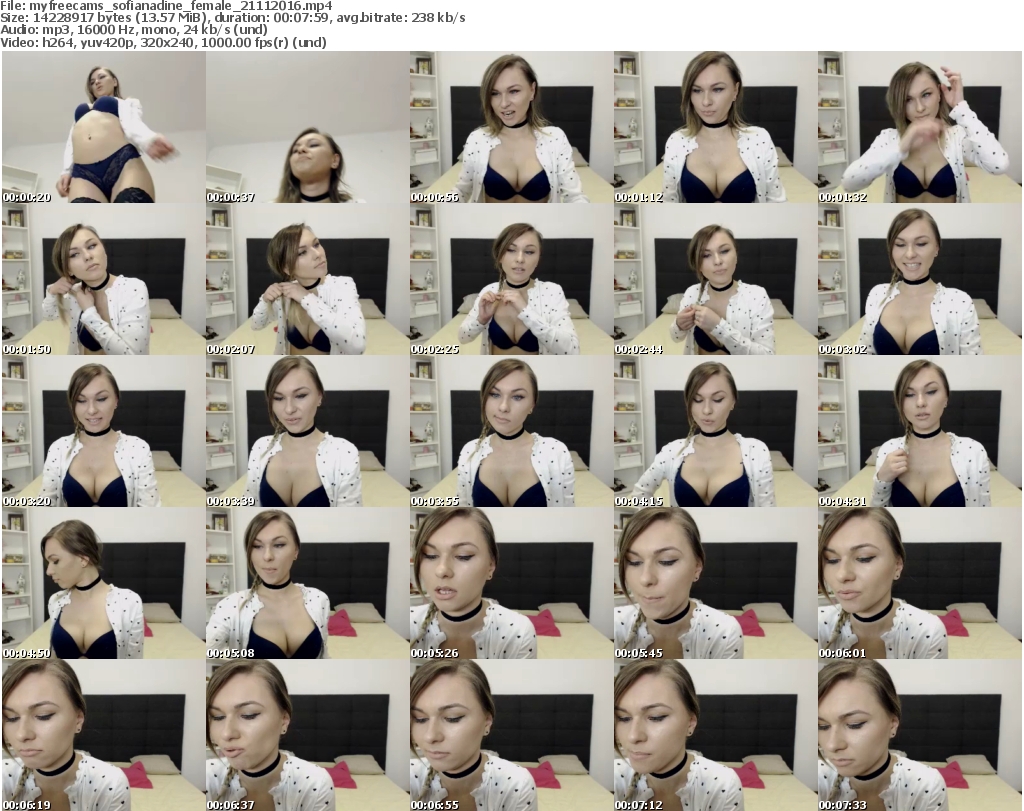This screenshot has height=811, width=1024.
Task: Choose the thumbnail at 00:02:07
Action: point(308,279)
